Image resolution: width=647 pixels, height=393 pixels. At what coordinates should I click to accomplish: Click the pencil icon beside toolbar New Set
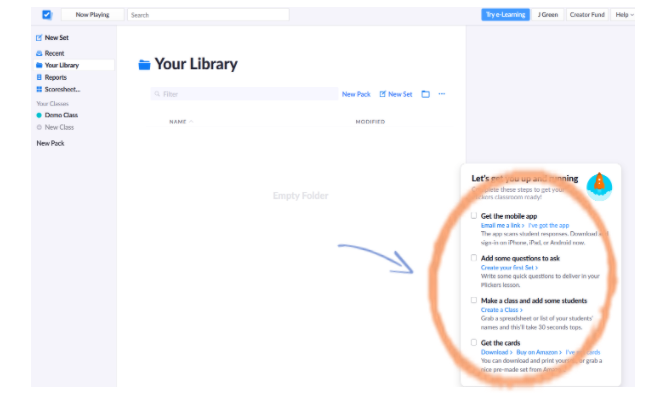[383, 94]
